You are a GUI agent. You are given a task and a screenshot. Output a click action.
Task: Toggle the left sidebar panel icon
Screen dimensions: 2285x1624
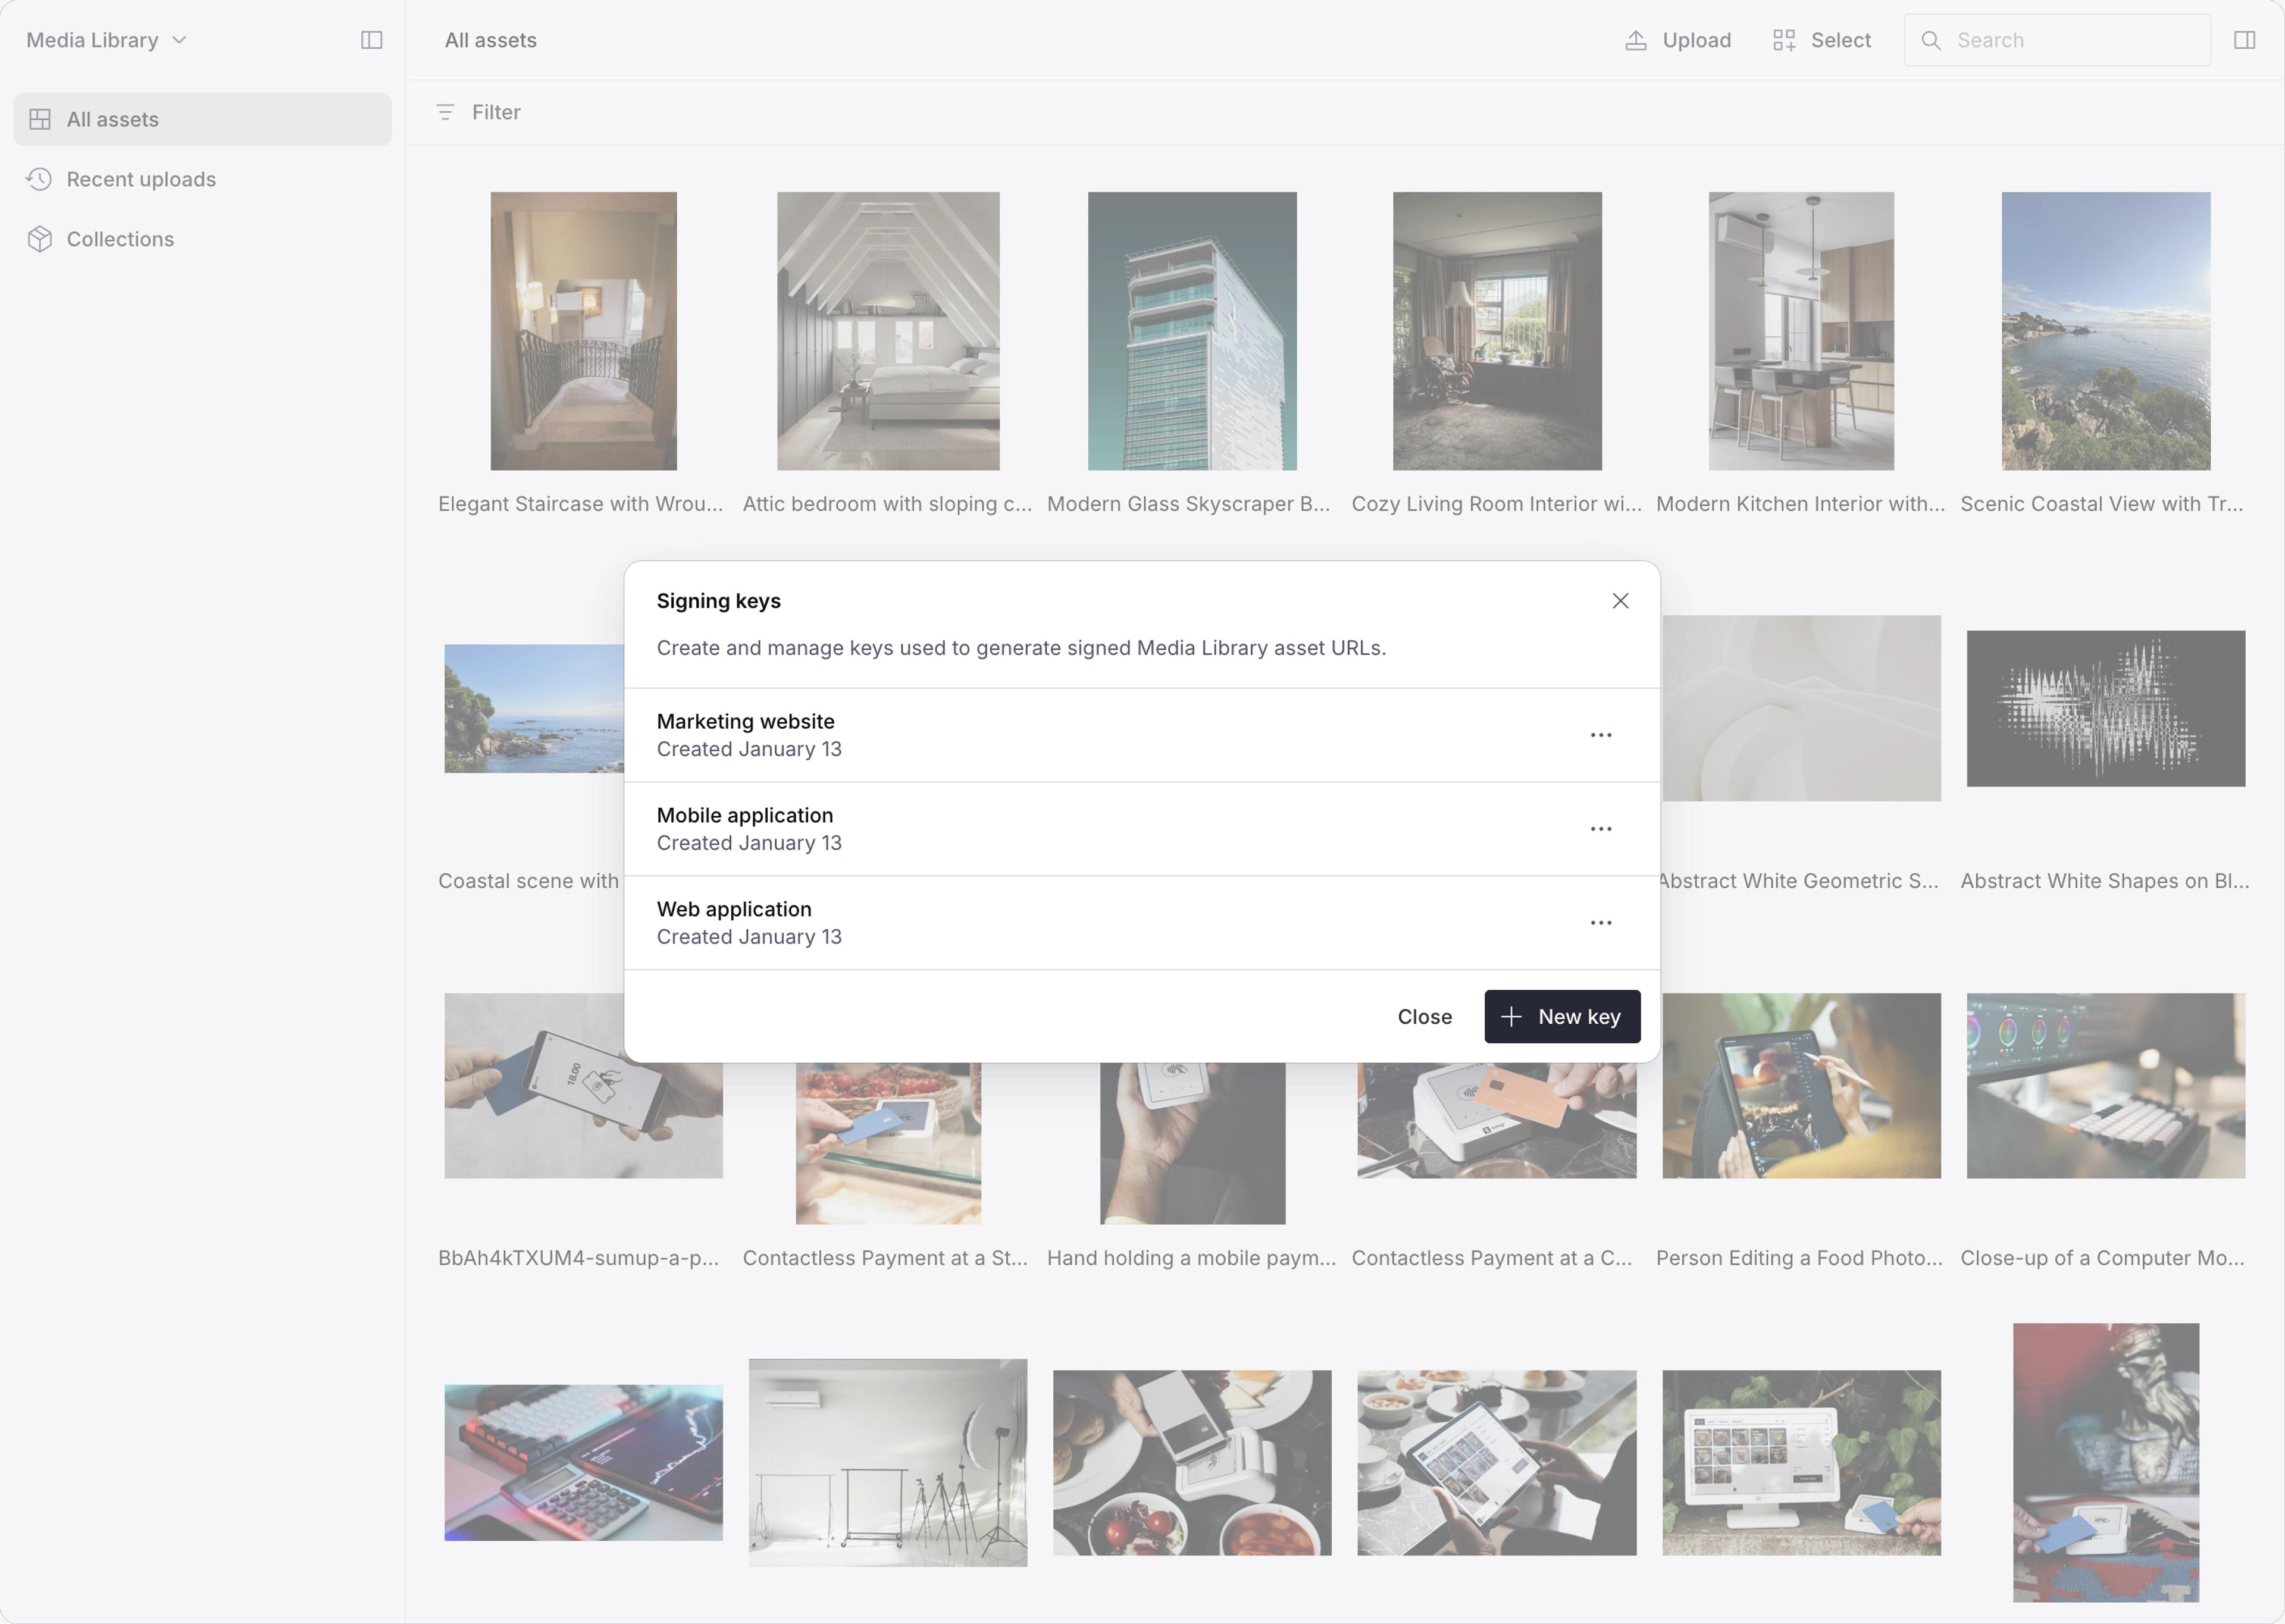pyautogui.click(x=371, y=40)
